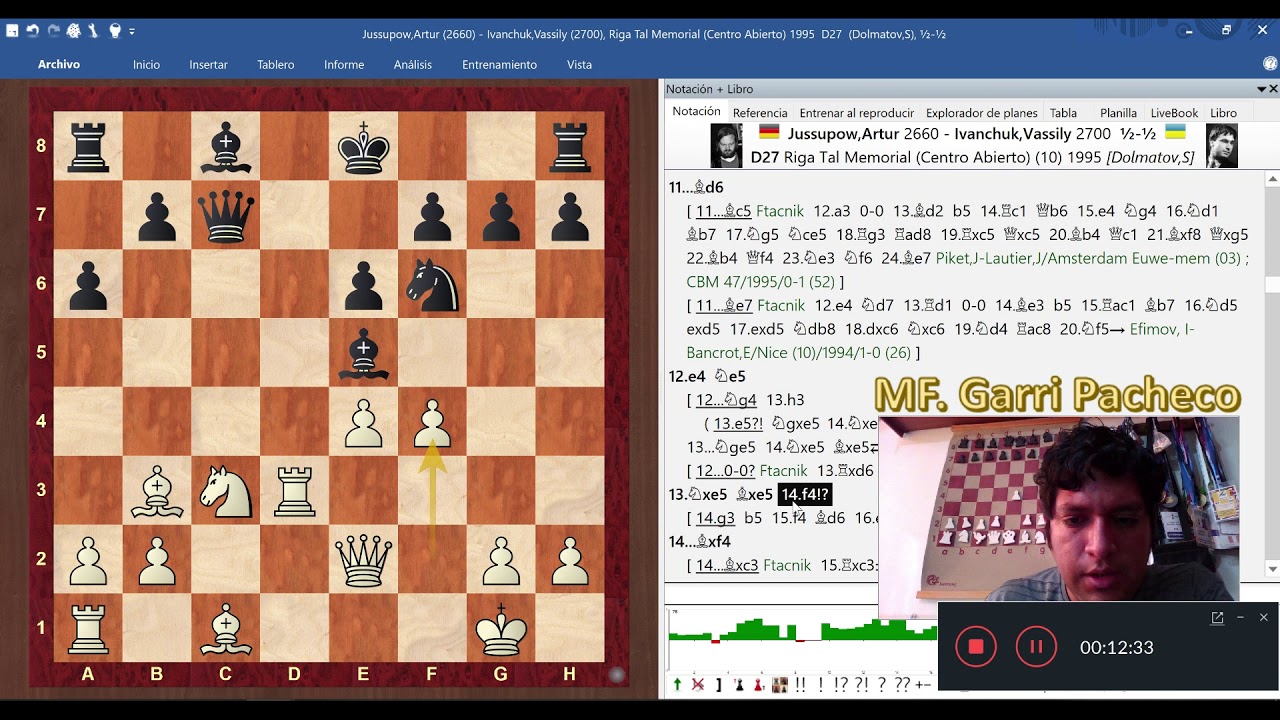Open the Análisis ribbon tab

[x=413, y=64]
